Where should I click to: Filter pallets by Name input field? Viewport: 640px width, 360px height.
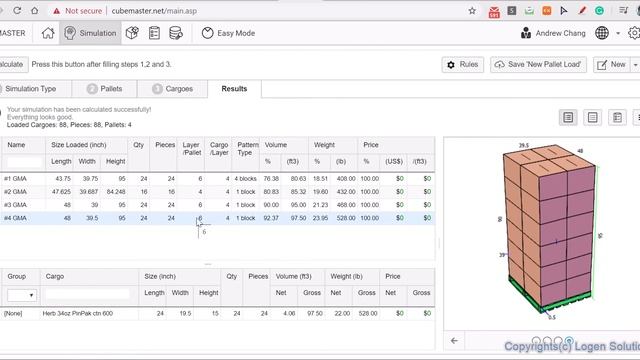click(x=24, y=162)
